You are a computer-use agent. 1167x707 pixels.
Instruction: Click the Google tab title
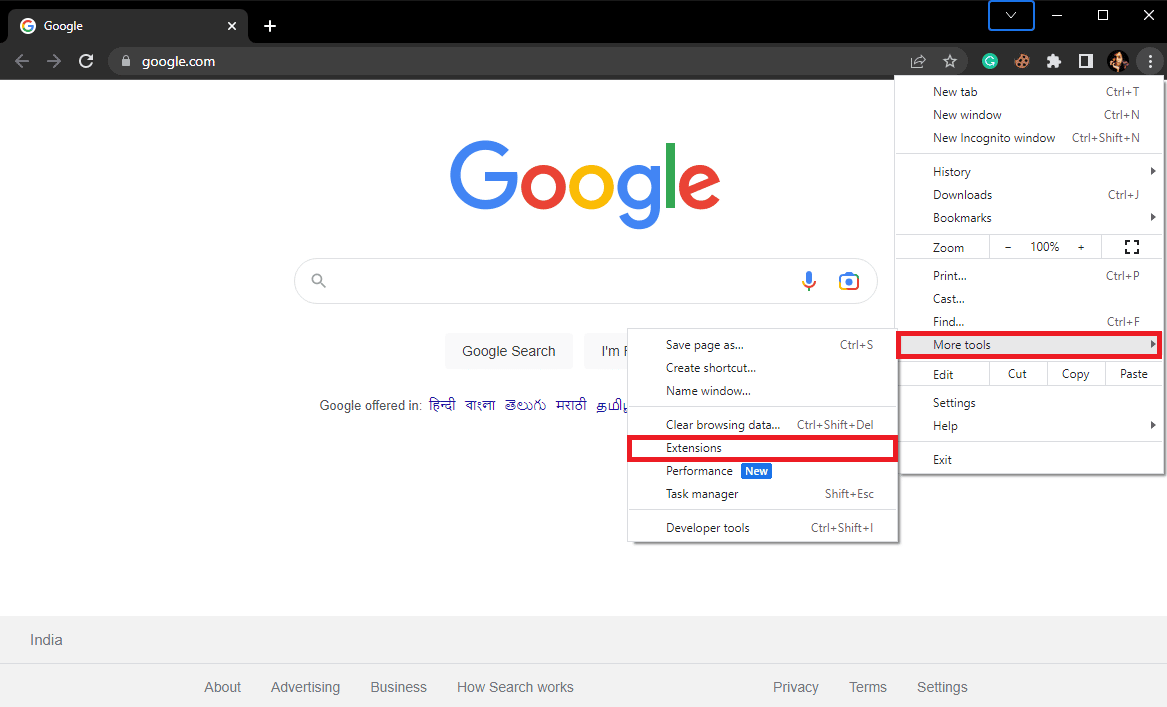click(63, 26)
